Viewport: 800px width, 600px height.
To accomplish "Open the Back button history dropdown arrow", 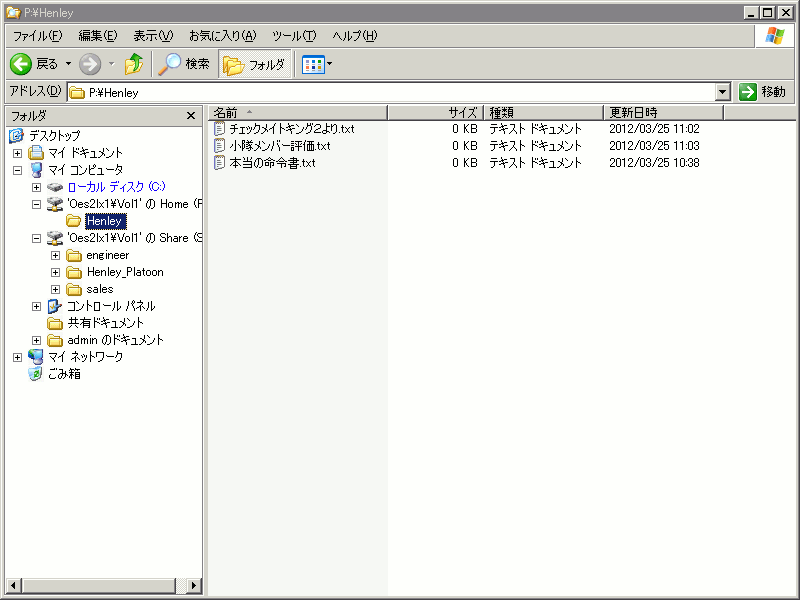I will 68,64.
